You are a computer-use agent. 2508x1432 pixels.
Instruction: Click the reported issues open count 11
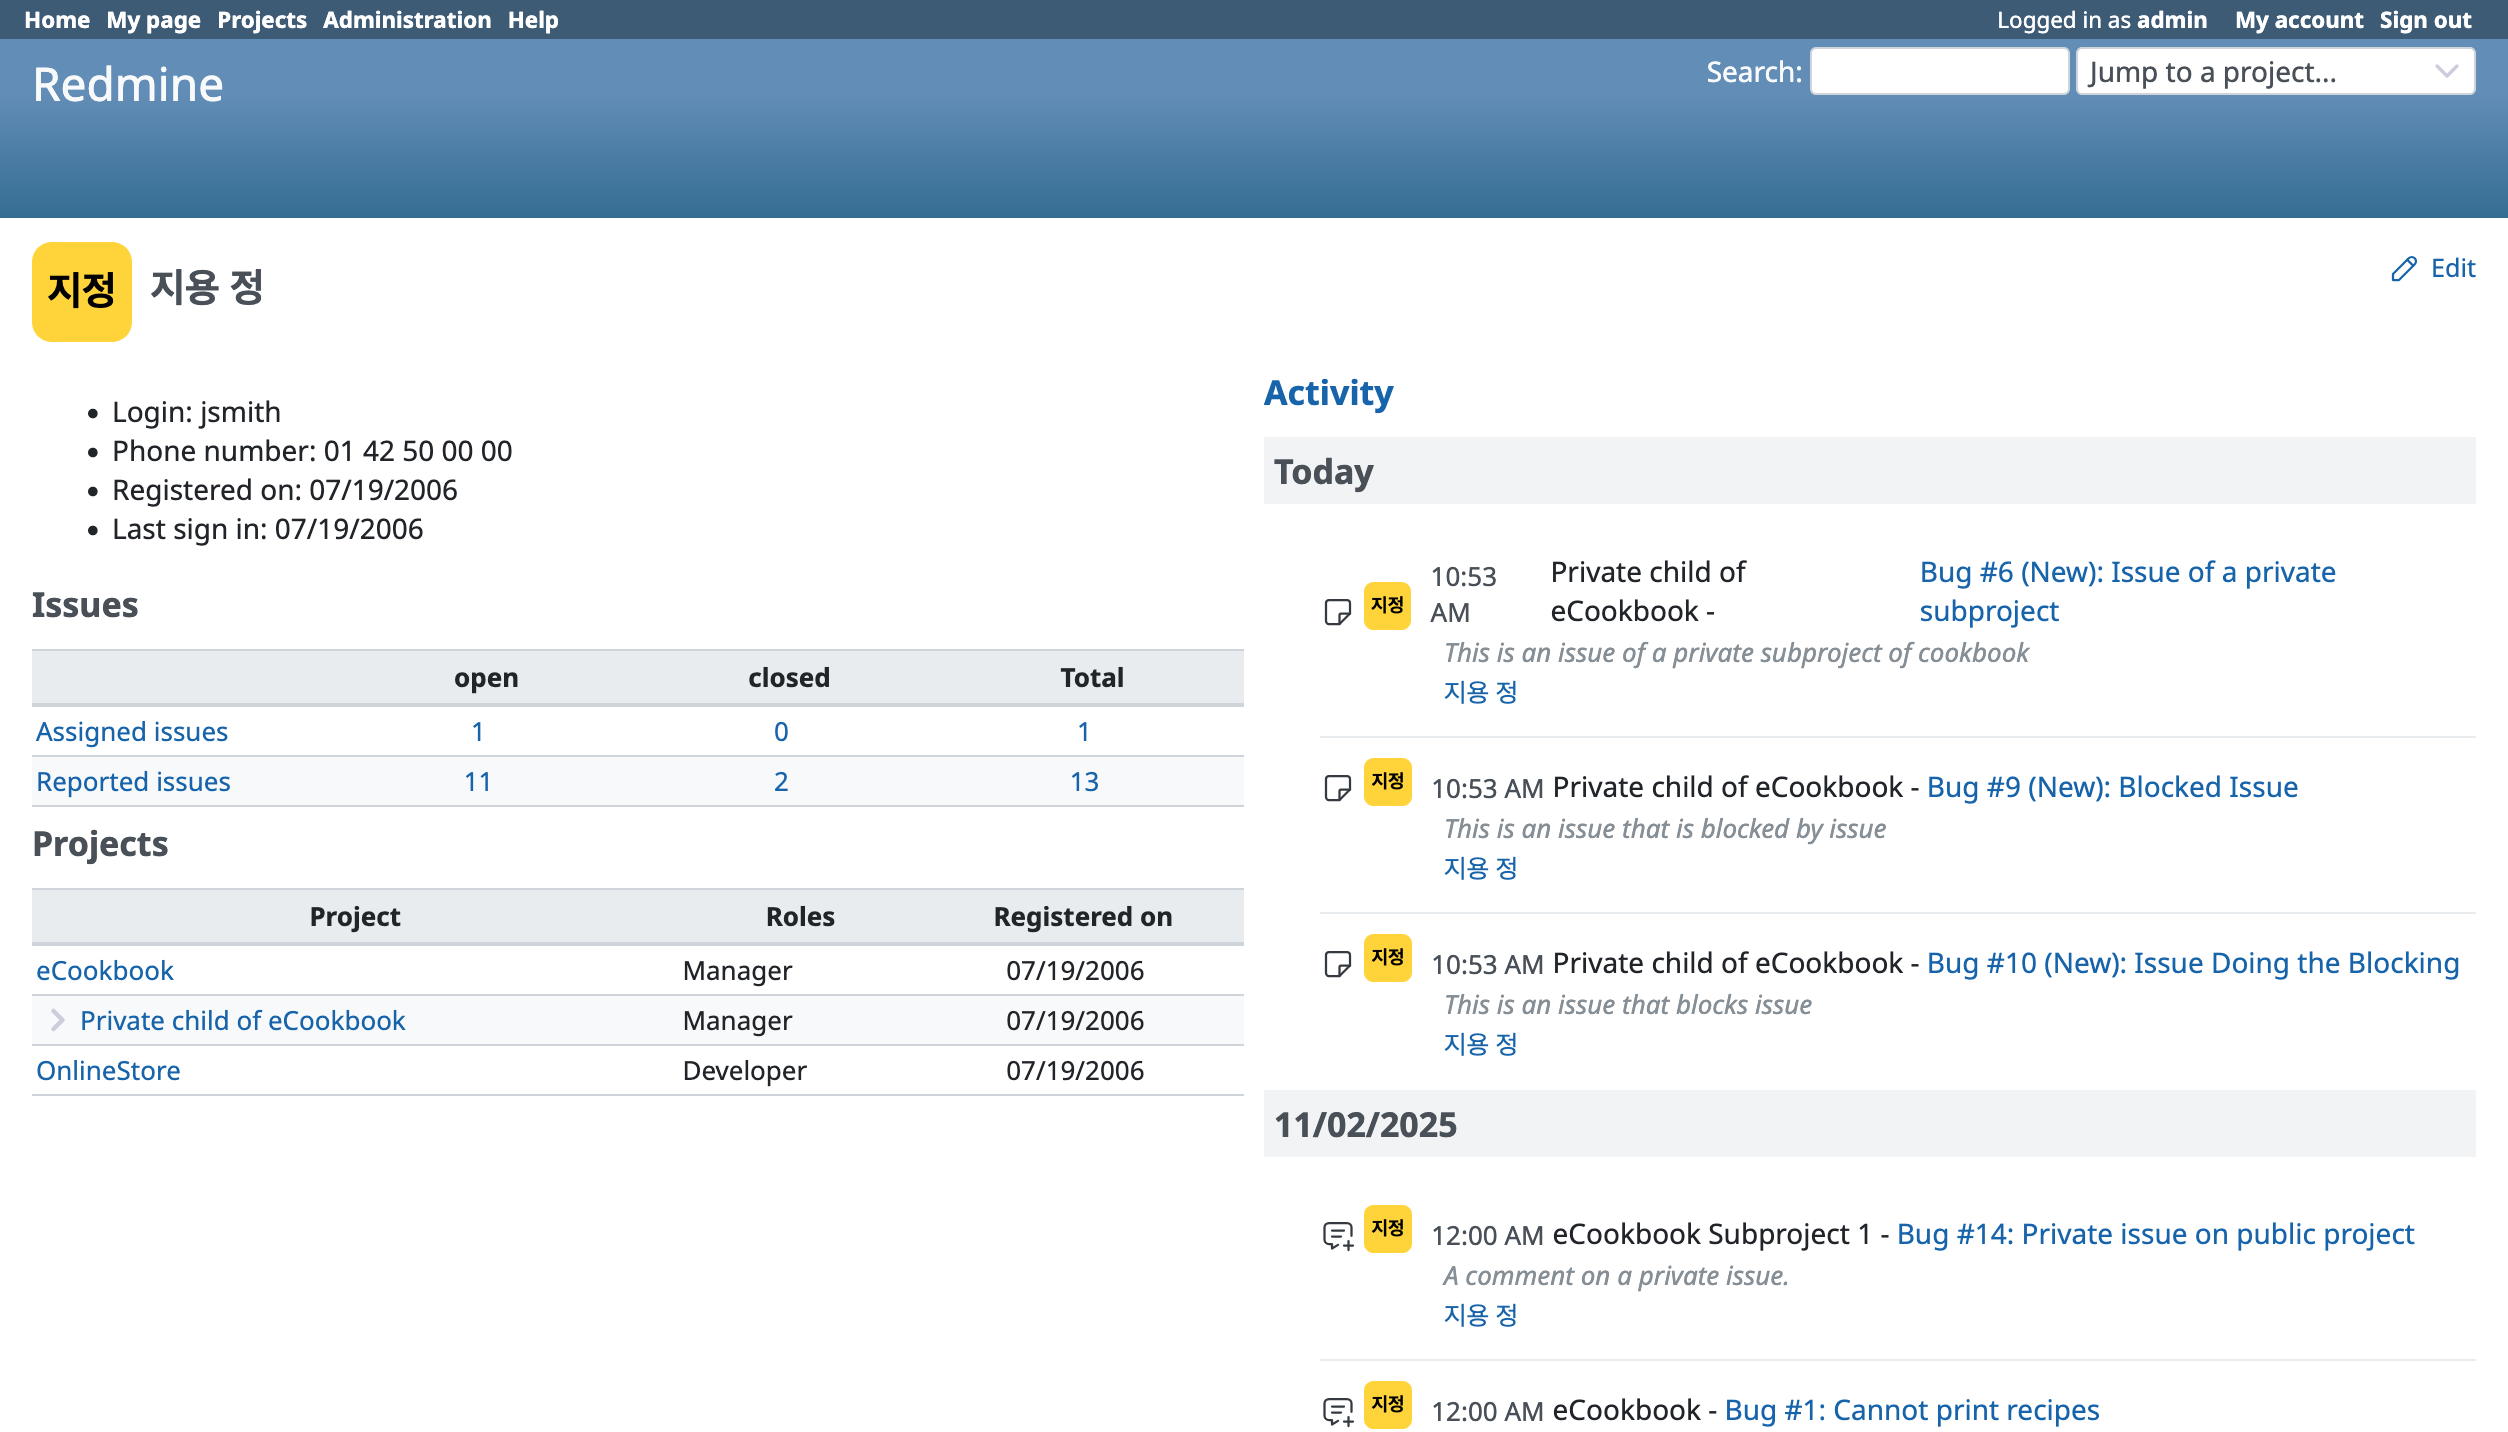click(x=477, y=782)
